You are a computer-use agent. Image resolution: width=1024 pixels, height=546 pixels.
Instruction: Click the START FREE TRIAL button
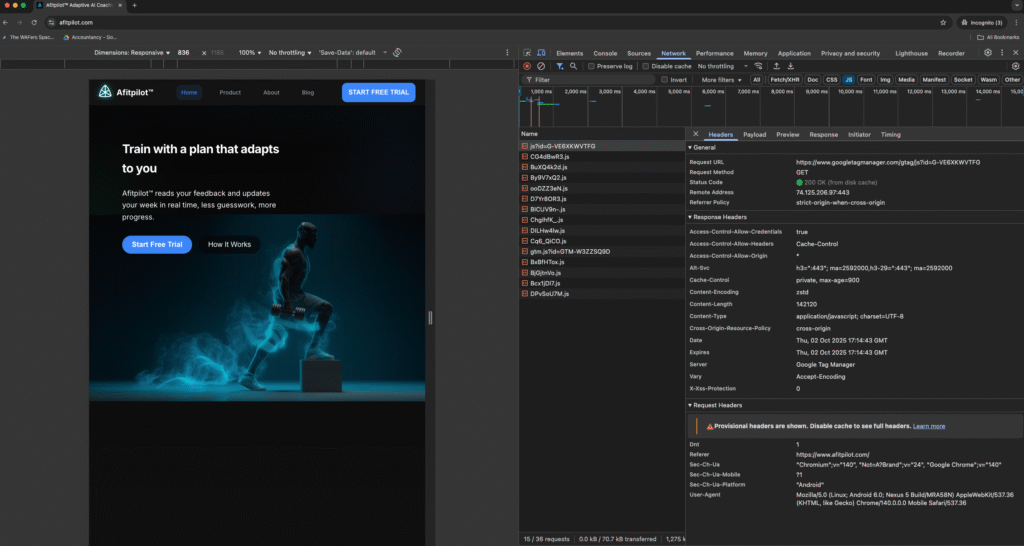pos(378,92)
